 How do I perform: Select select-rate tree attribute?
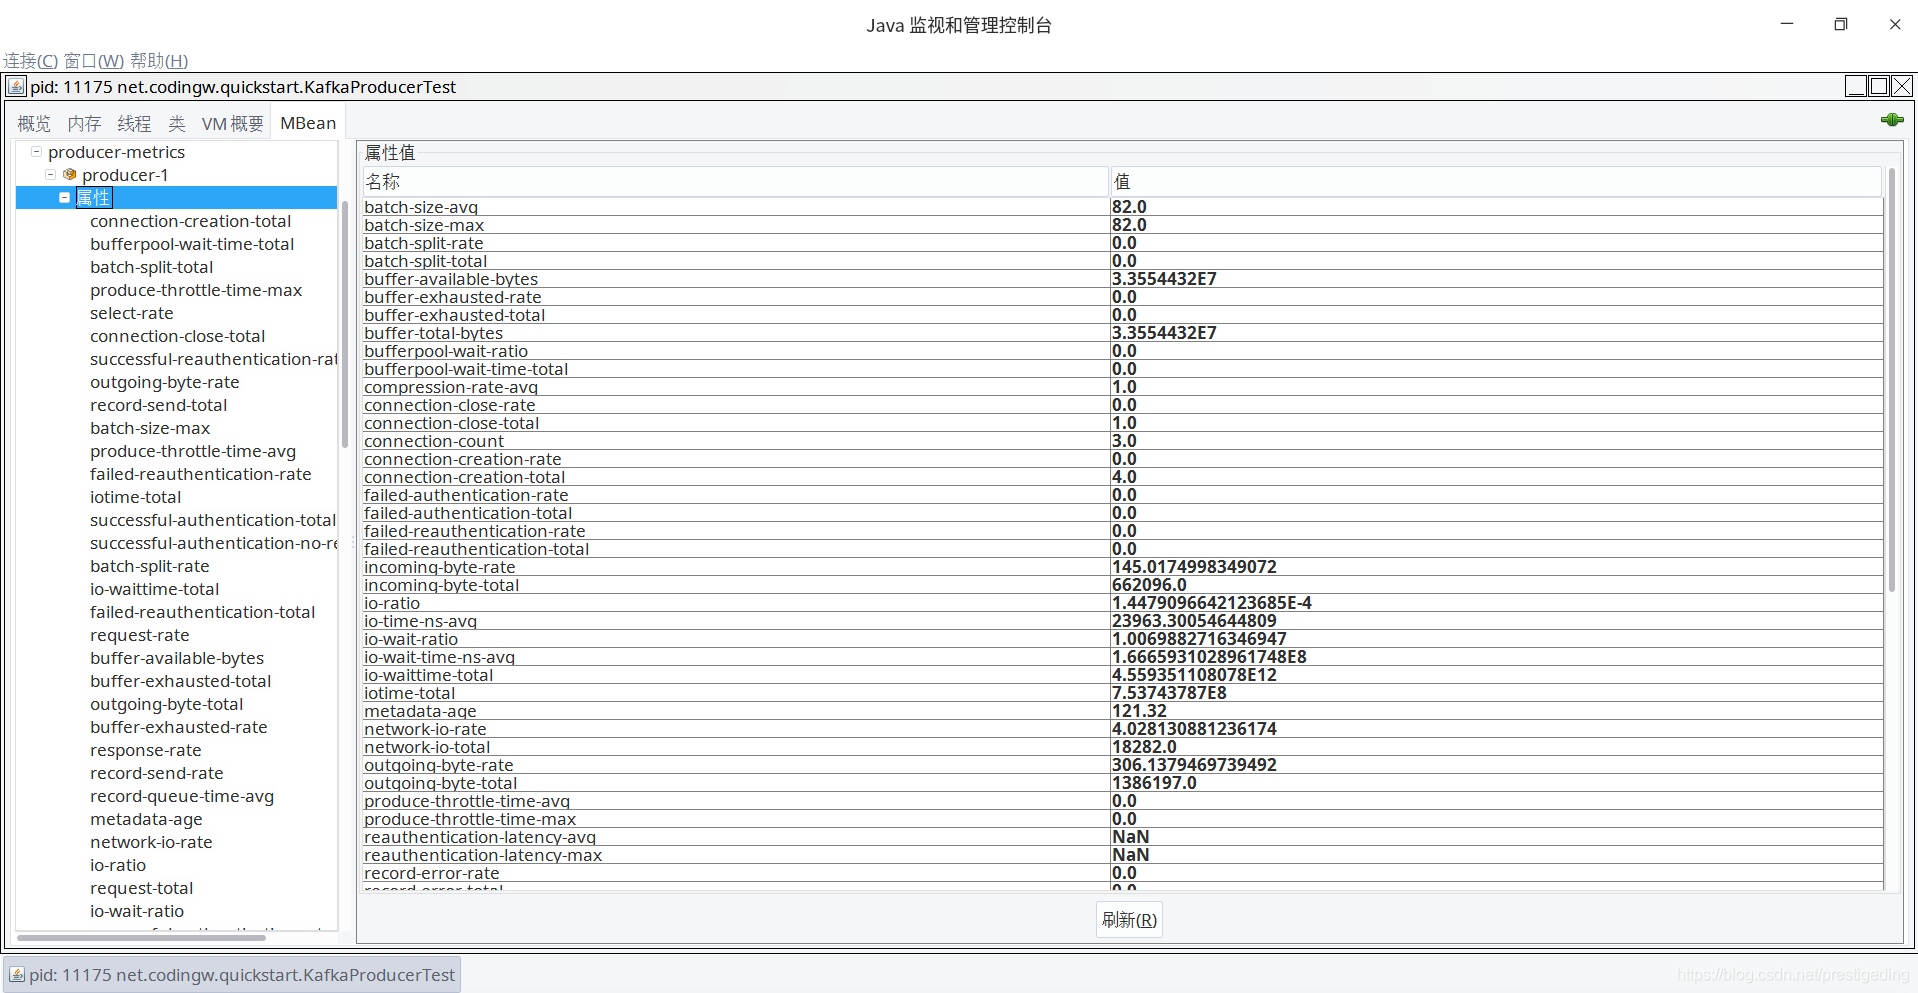[131, 313]
